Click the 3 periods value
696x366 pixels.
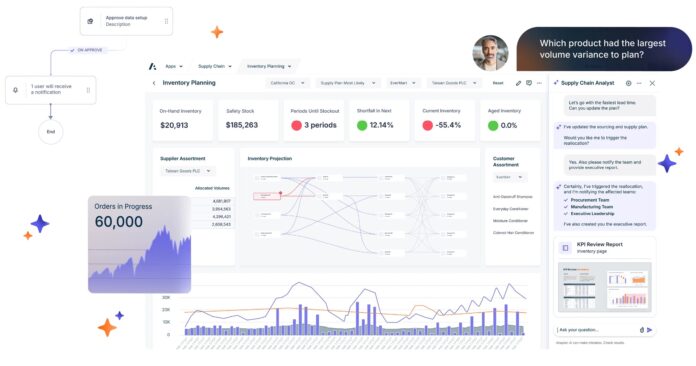click(x=320, y=126)
